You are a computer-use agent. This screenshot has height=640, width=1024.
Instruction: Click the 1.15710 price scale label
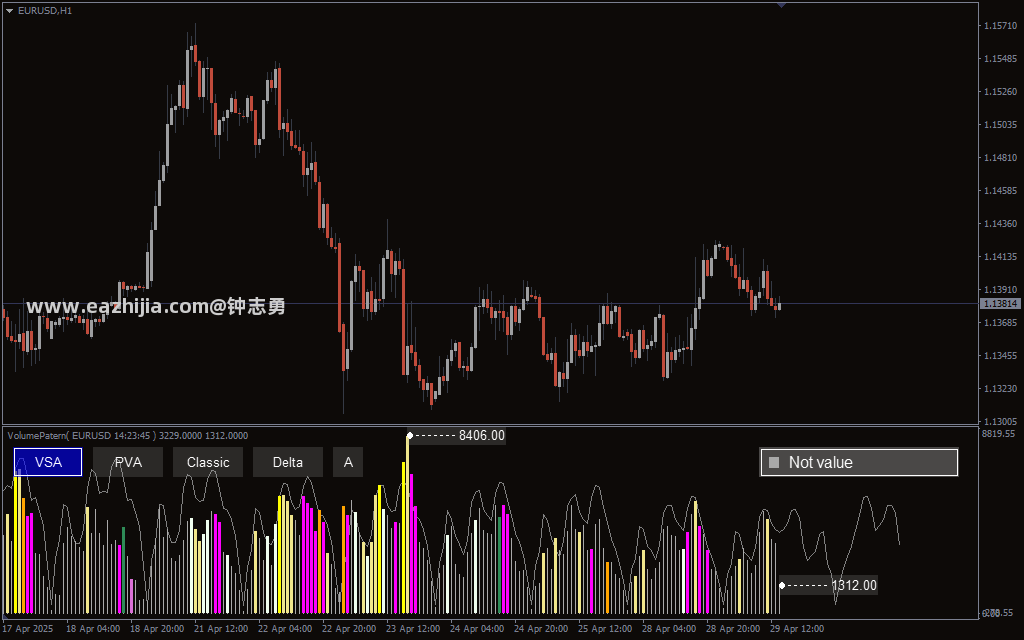[x=1000, y=25]
